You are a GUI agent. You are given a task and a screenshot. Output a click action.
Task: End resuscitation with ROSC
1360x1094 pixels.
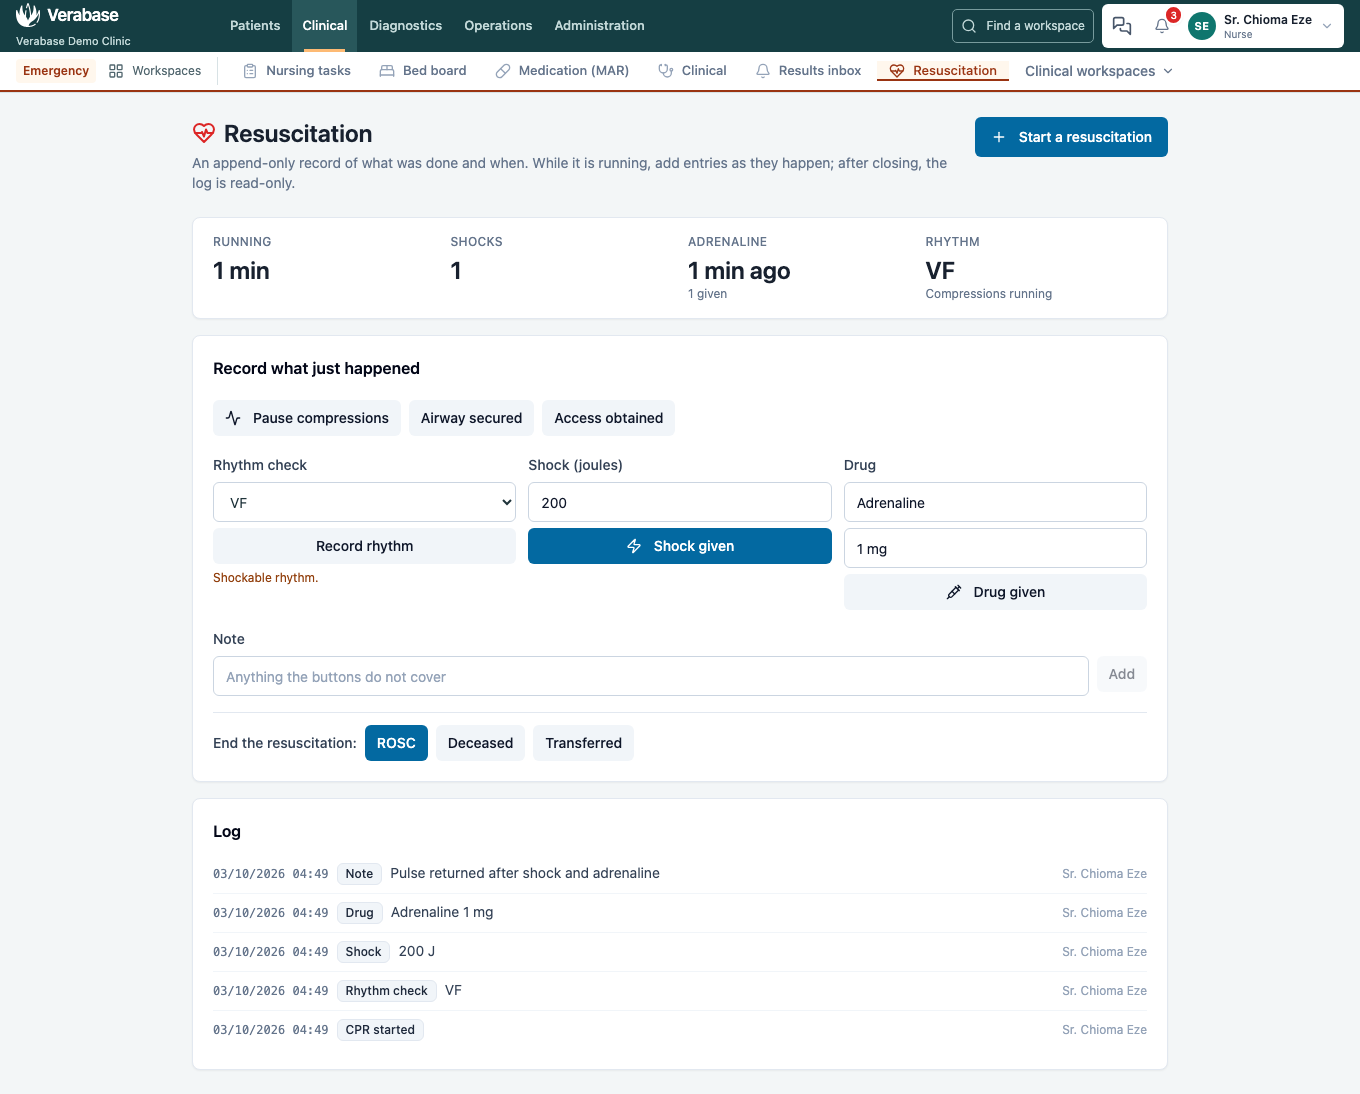point(396,743)
